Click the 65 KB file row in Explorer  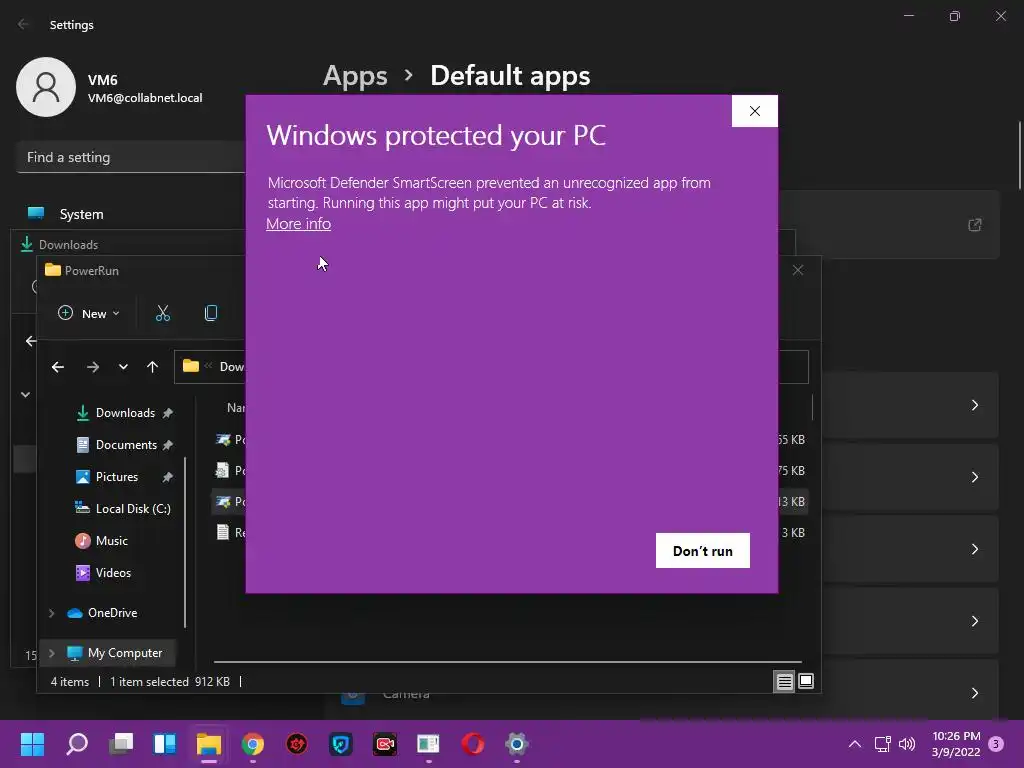[230, 440]
